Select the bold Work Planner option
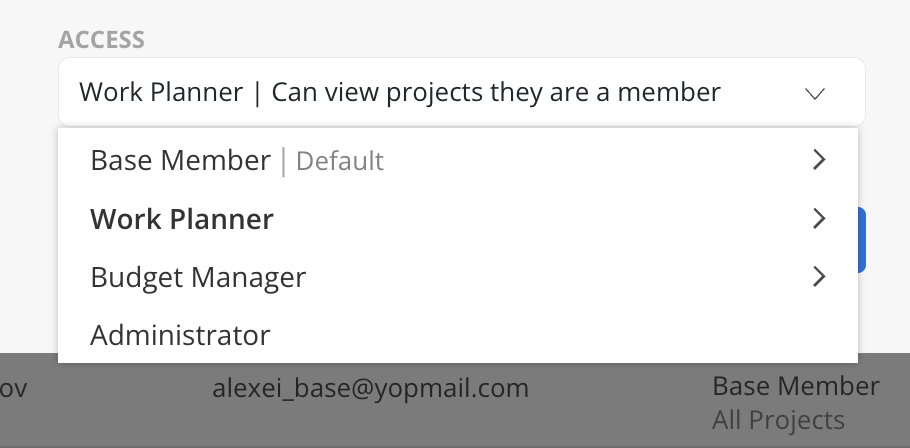The height and width of the screenshot is (448, 910). [x=458, y=219]
